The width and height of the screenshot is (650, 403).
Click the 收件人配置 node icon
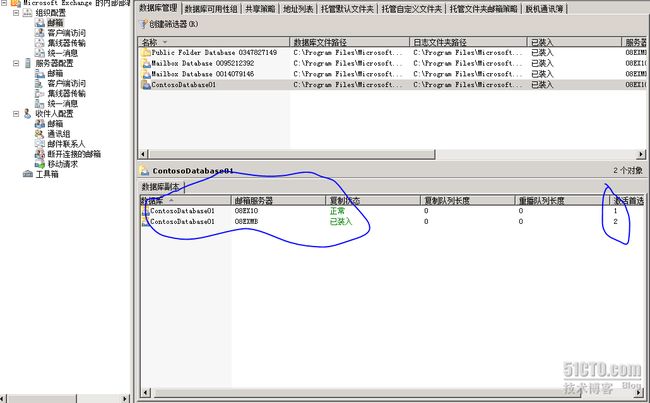(x=27, y=113)
